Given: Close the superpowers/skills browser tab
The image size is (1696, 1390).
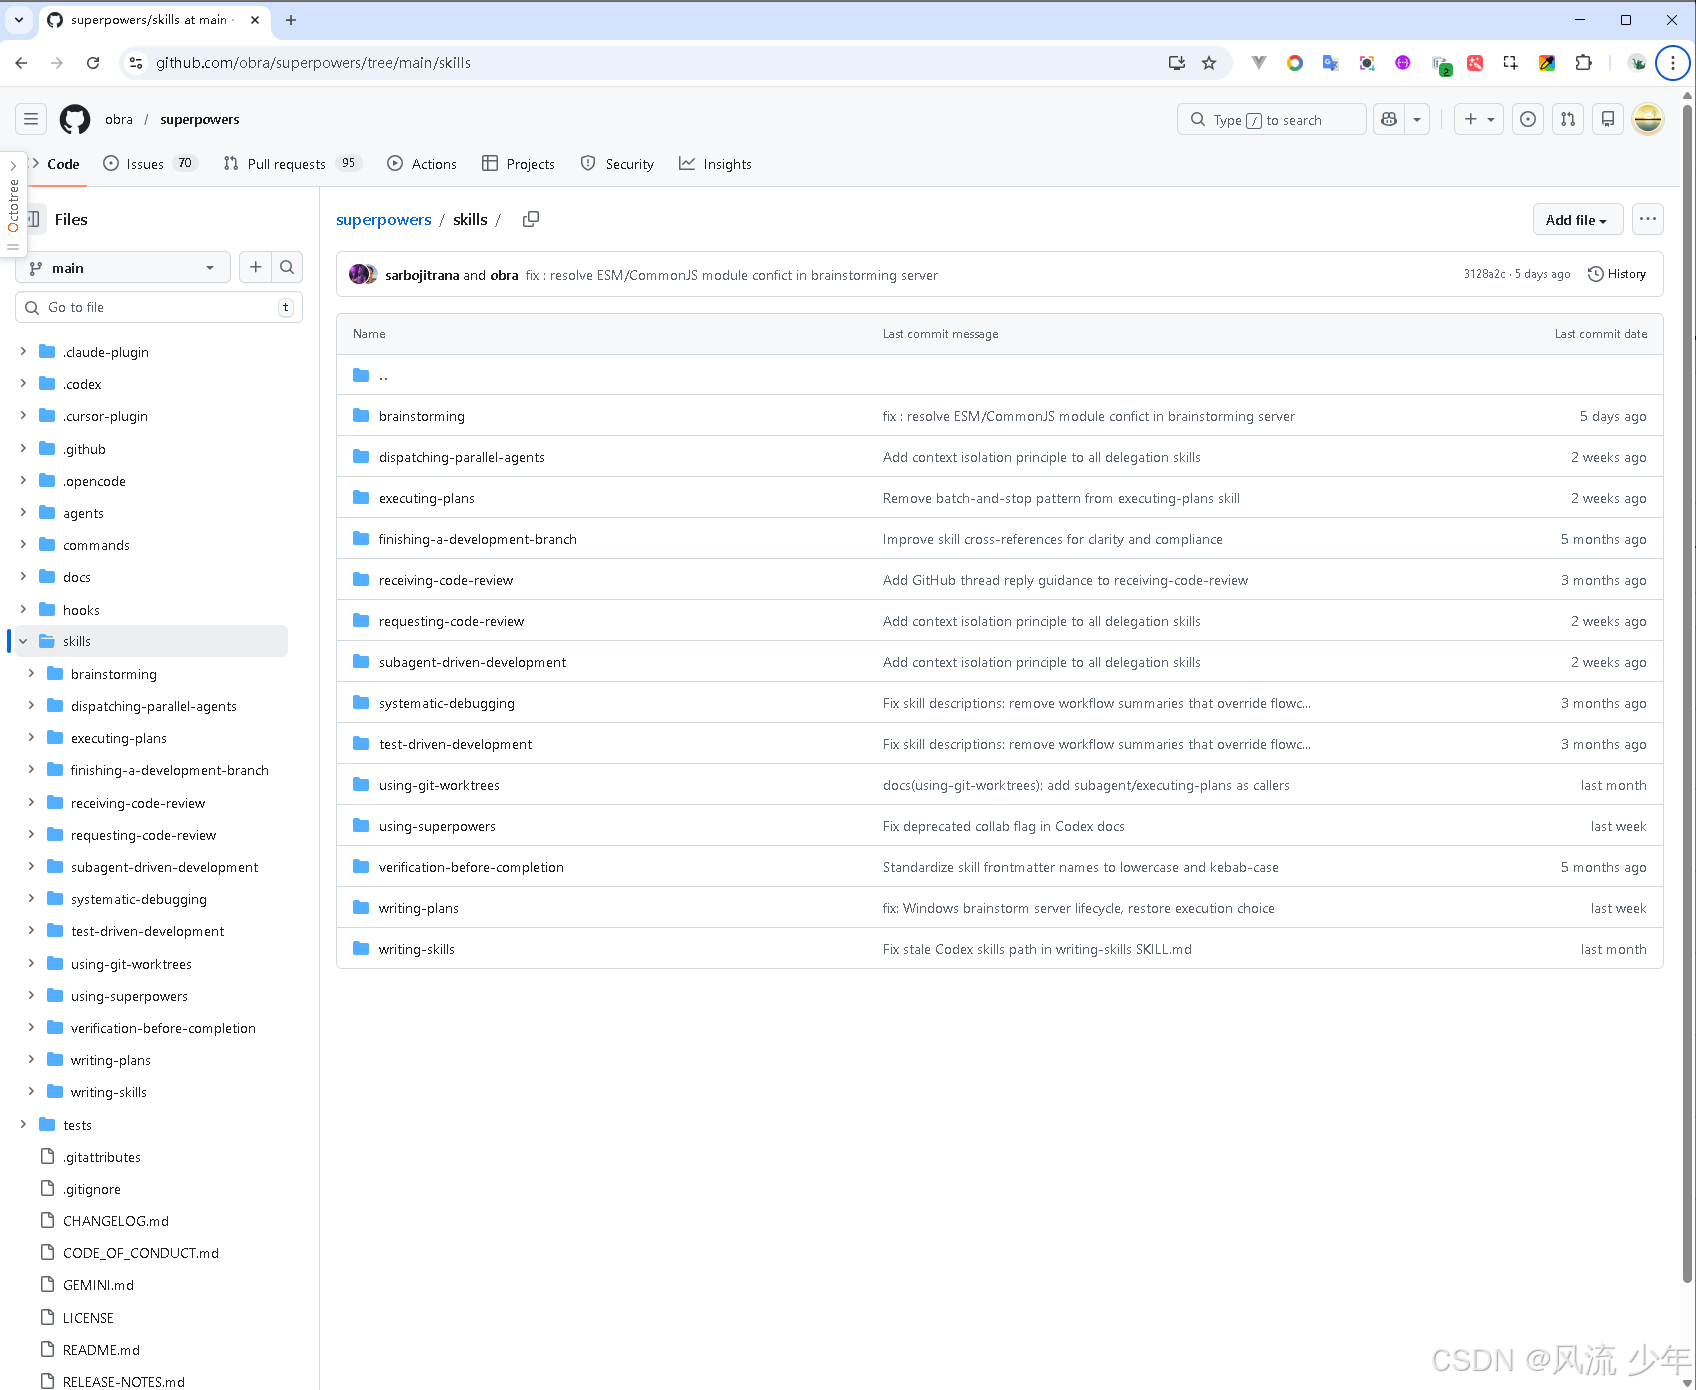Looking at the screenshot, I should 255,20.
